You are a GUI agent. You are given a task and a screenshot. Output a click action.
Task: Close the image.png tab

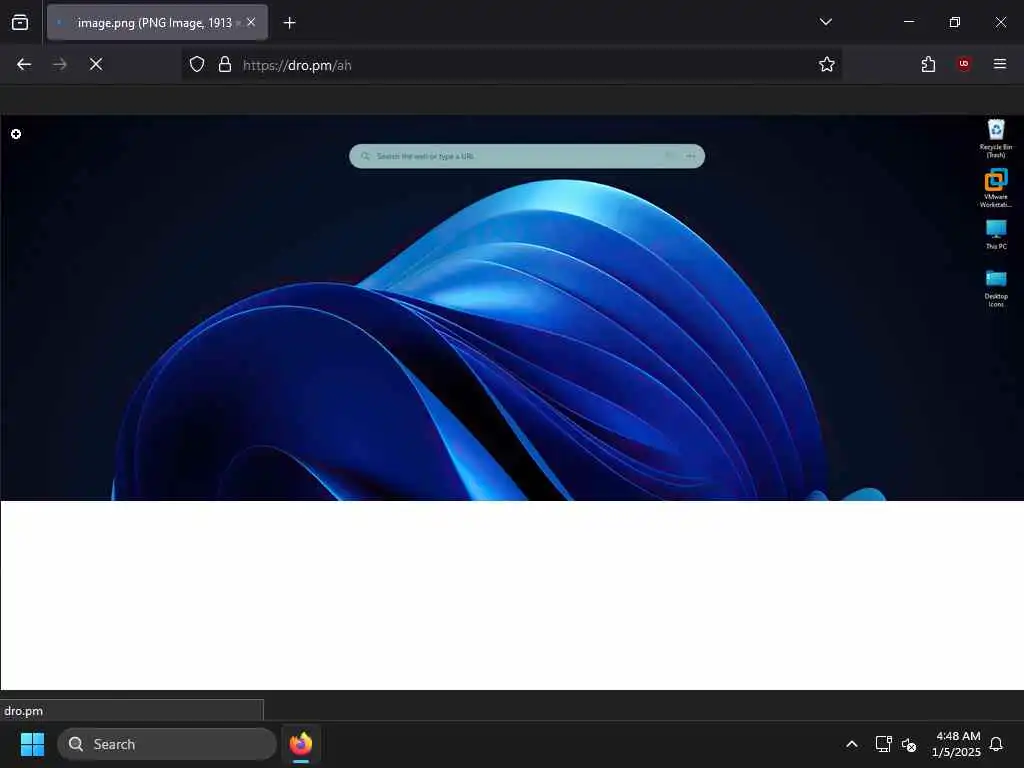[251, 23]
